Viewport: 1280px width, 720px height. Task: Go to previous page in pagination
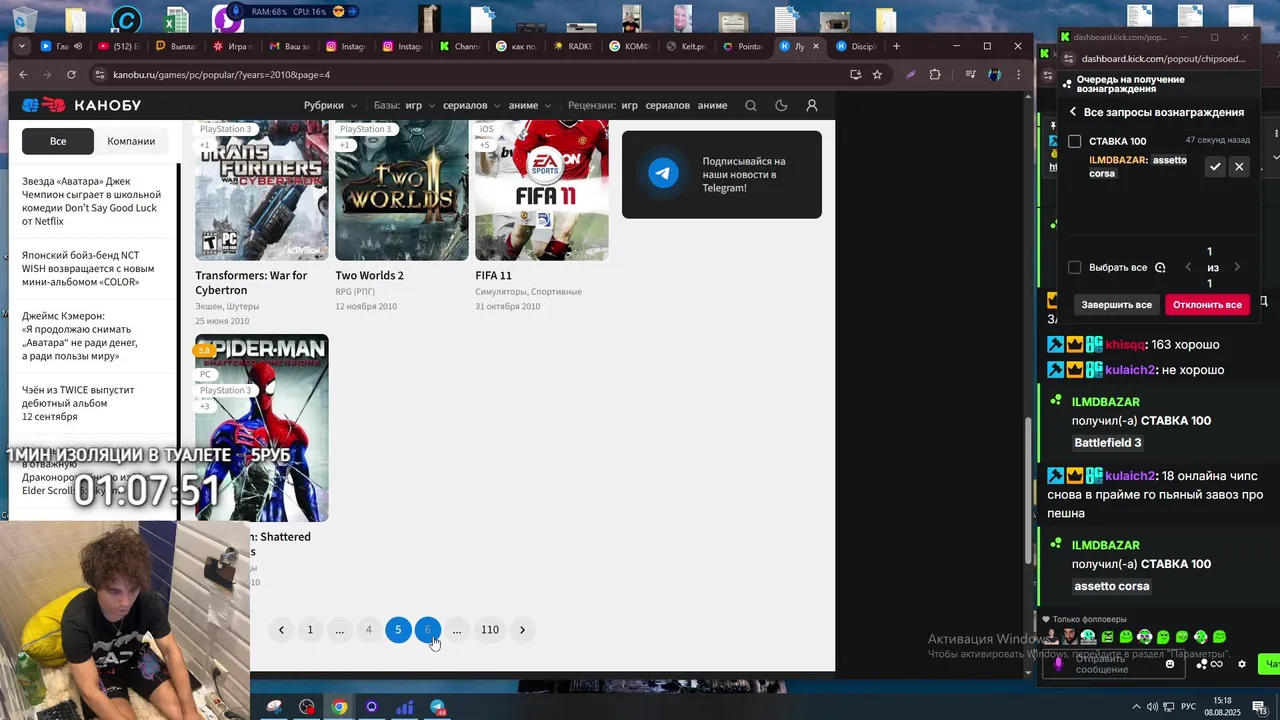point(281,630)
